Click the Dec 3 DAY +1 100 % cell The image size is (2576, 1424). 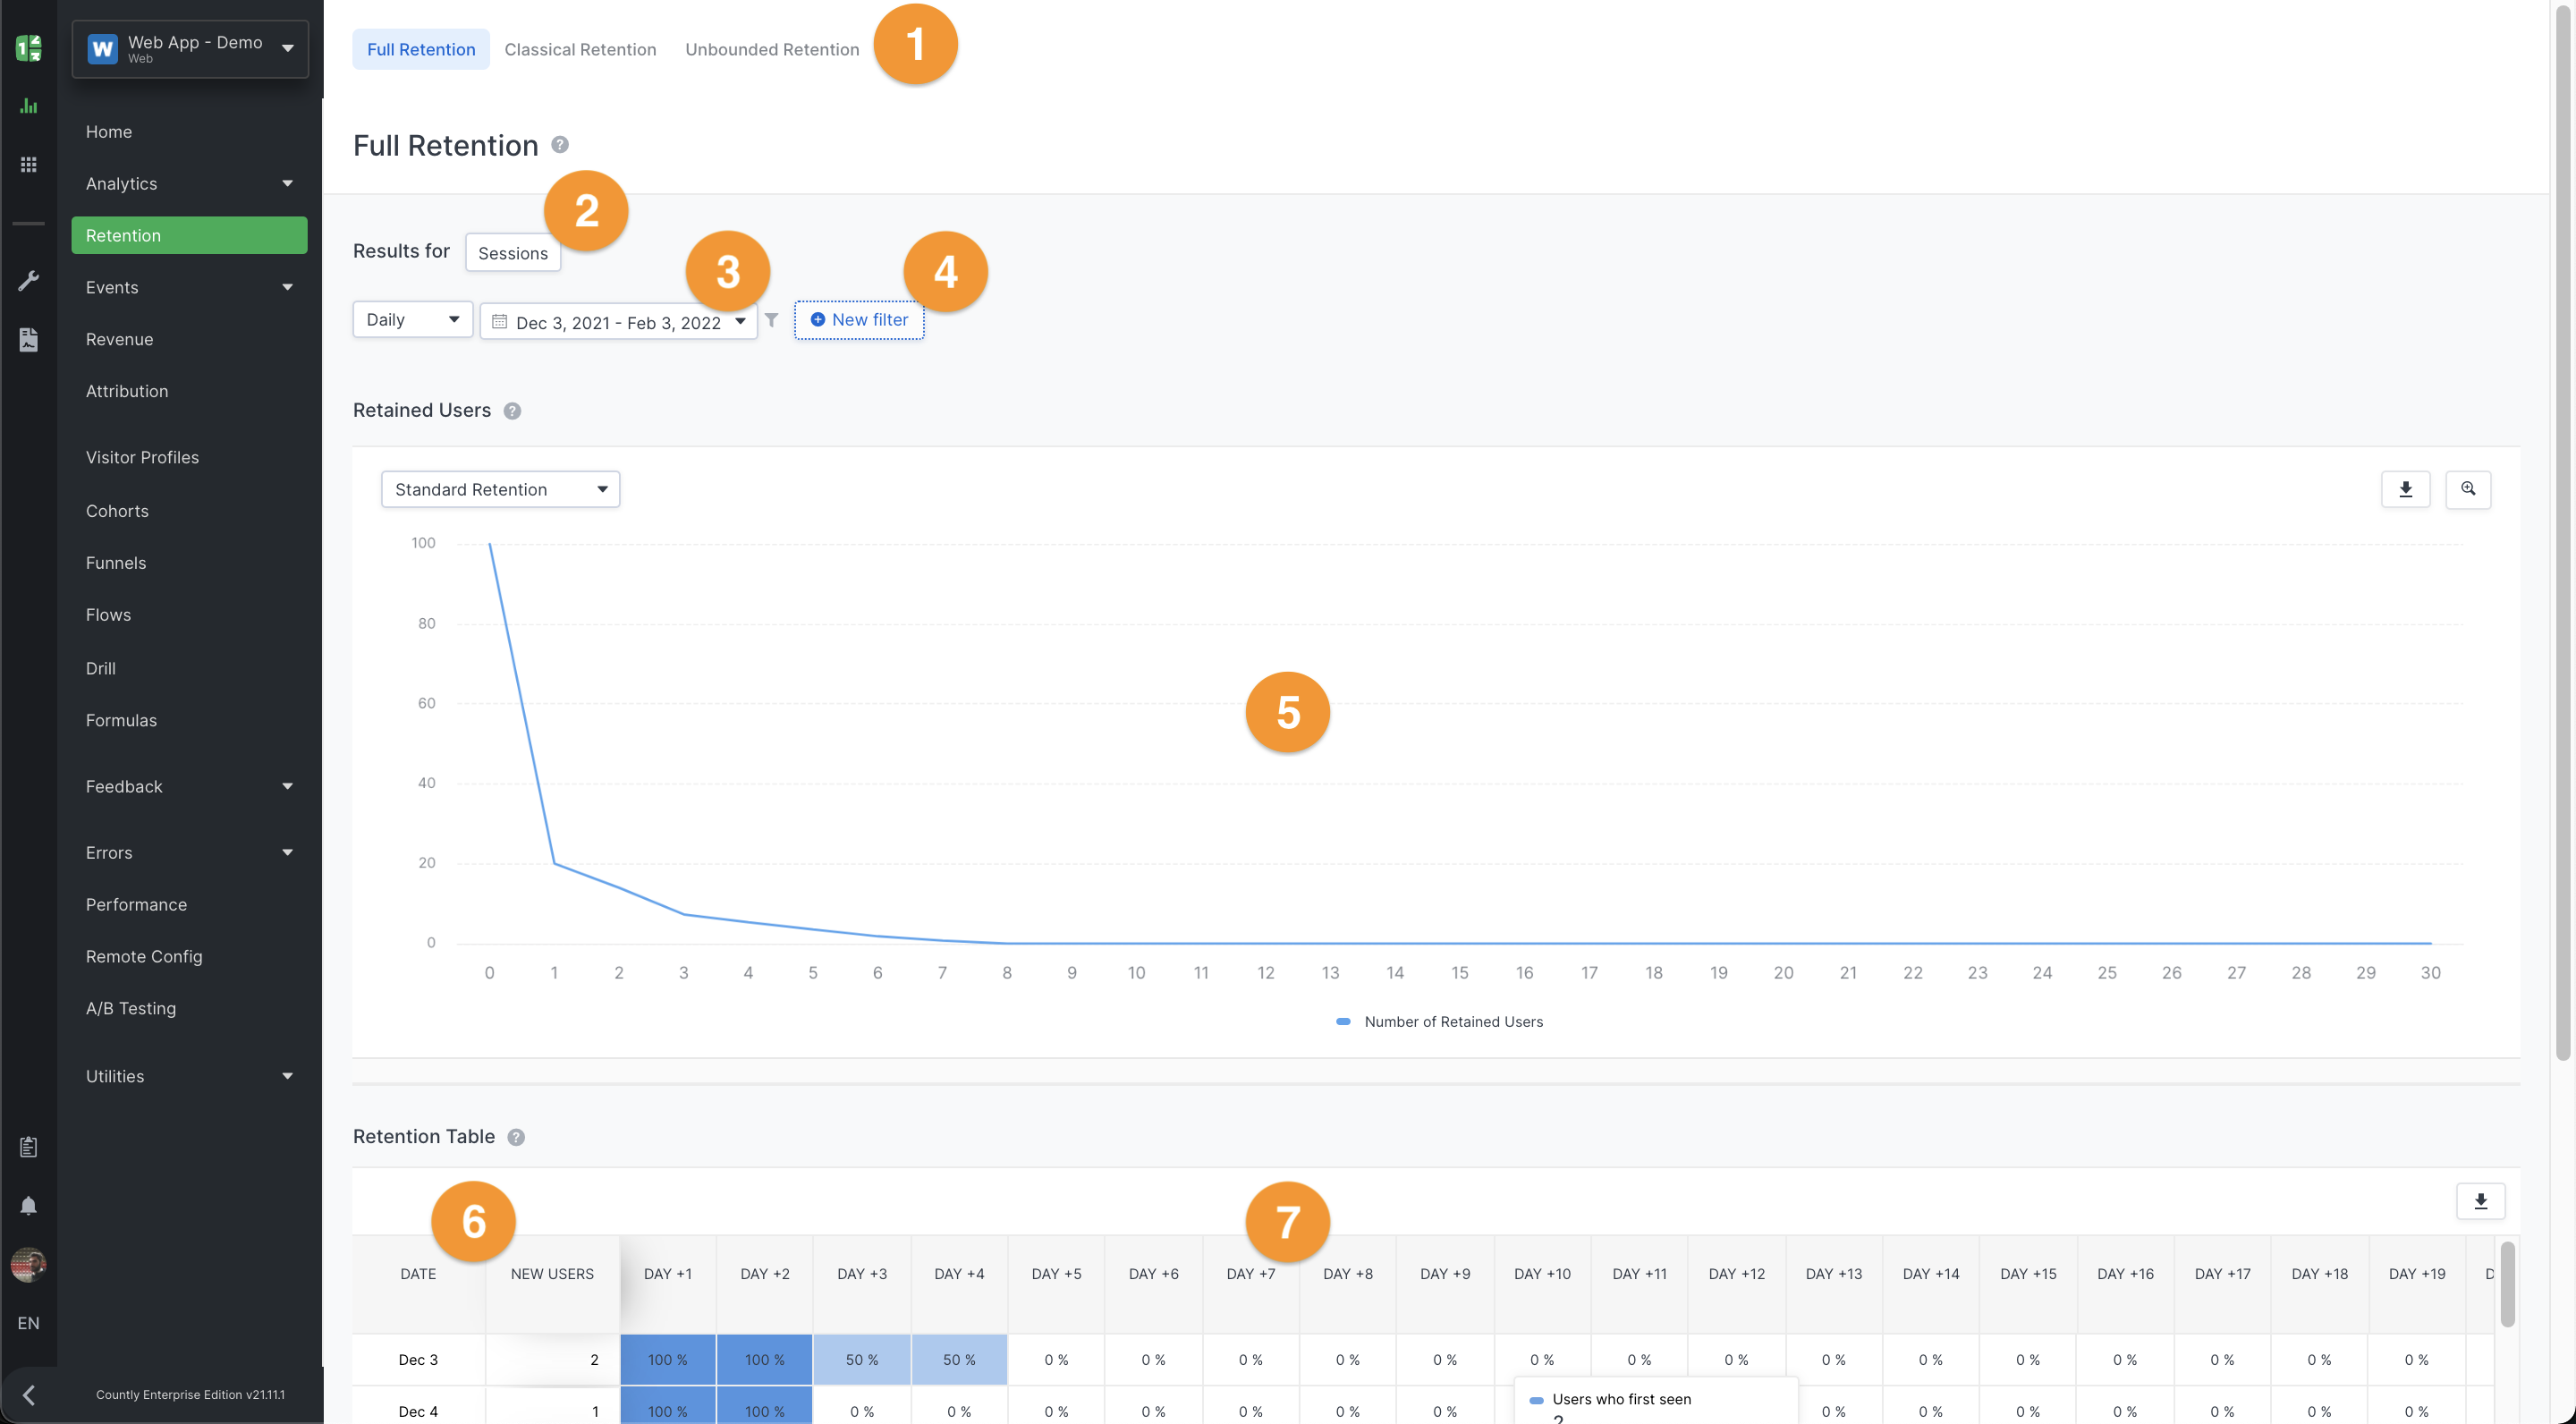click(668, 1360)
